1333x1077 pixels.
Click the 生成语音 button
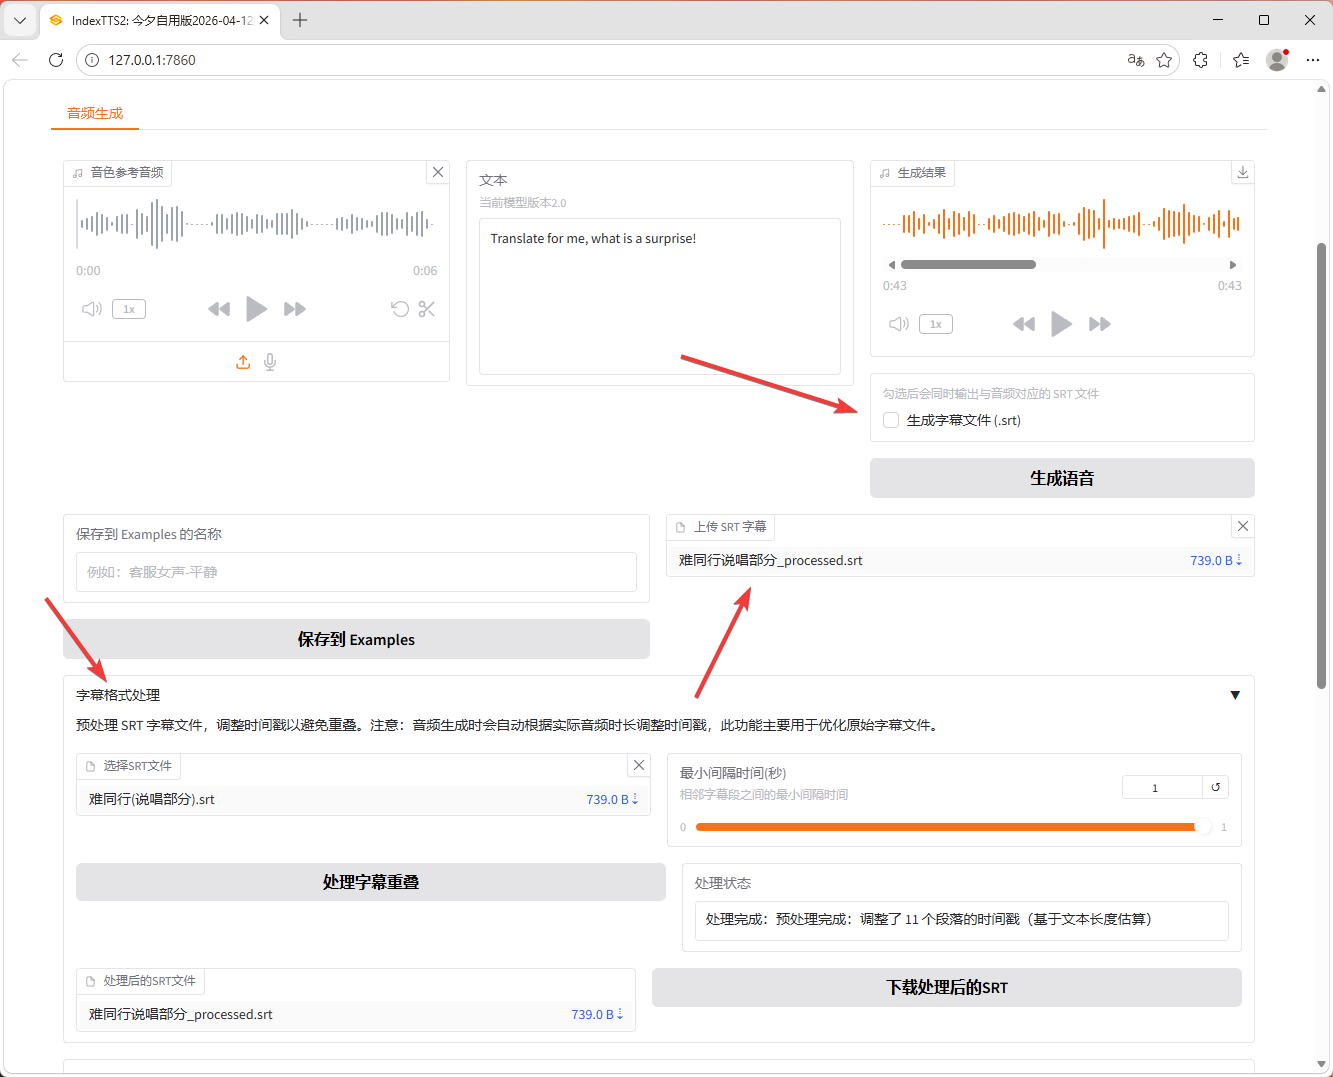click(x=1061, y=478)
